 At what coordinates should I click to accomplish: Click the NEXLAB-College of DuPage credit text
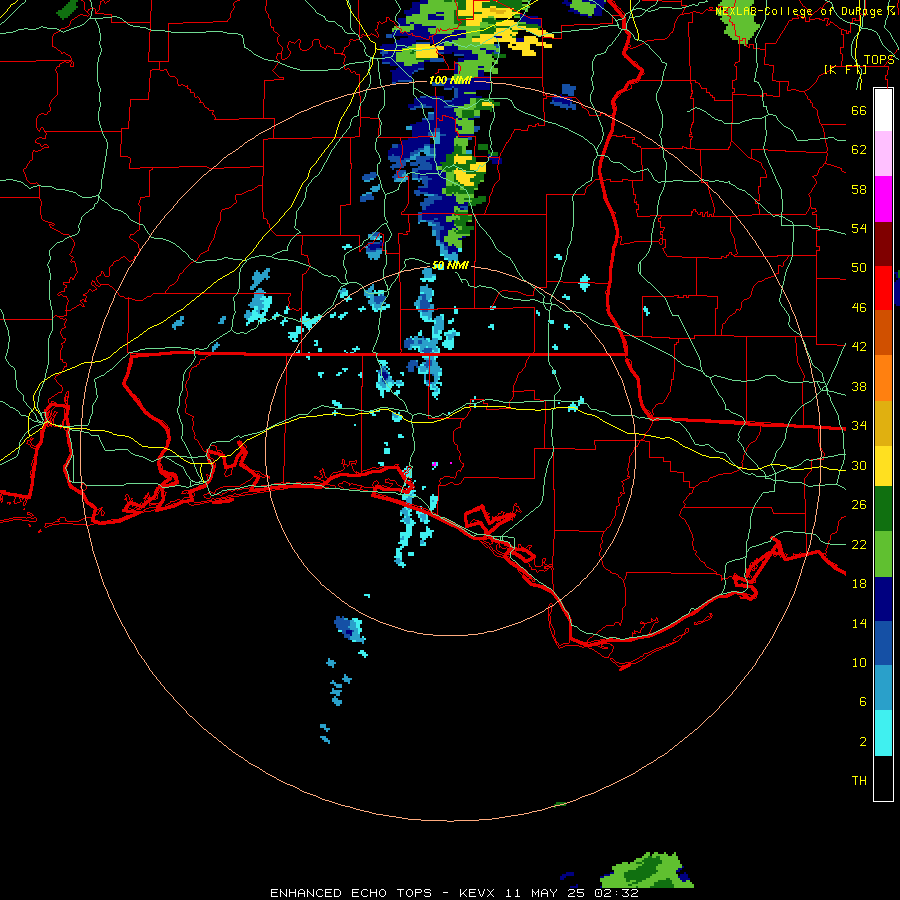coord(805,11)
